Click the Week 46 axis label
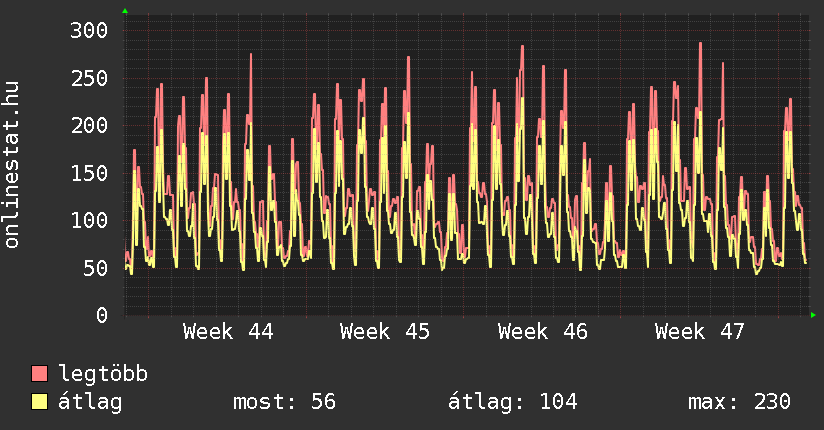 (x=543, y=332)
